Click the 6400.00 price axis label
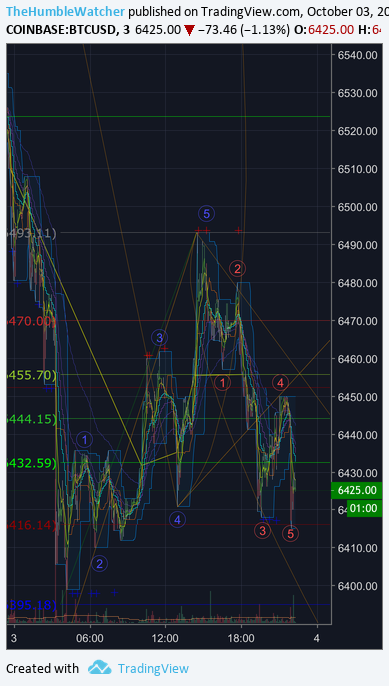The height and width of the screenshot is (686, 389). coord(357,586)
